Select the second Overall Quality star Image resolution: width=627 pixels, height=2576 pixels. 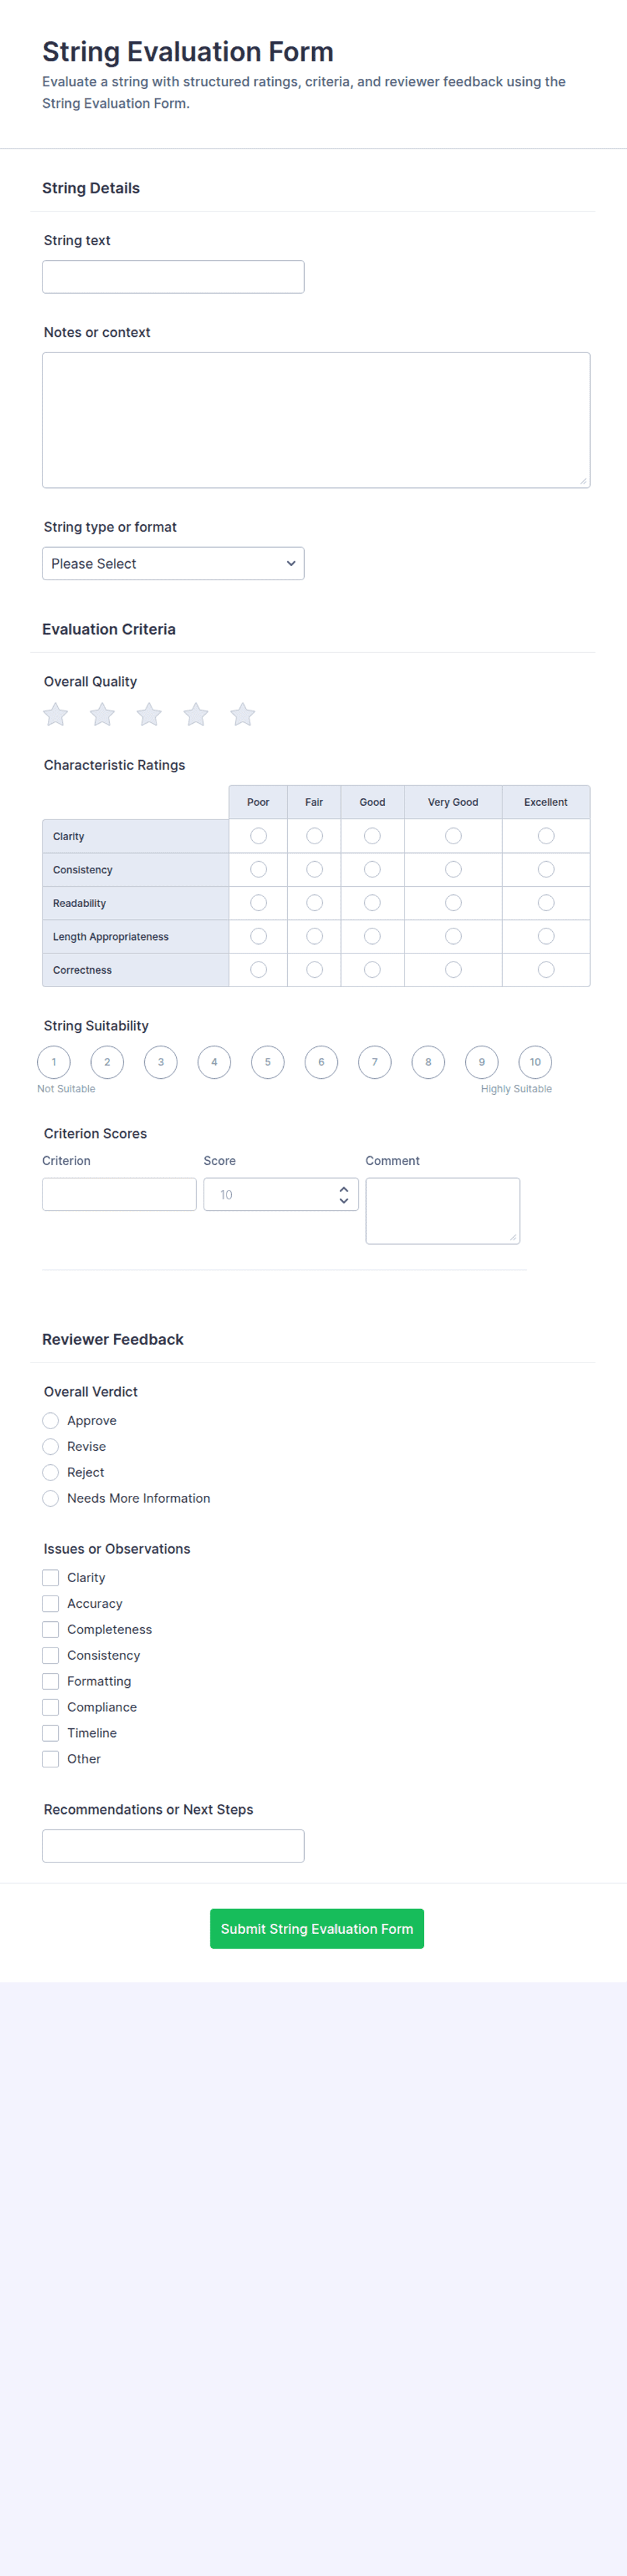(x=102, y=714)
